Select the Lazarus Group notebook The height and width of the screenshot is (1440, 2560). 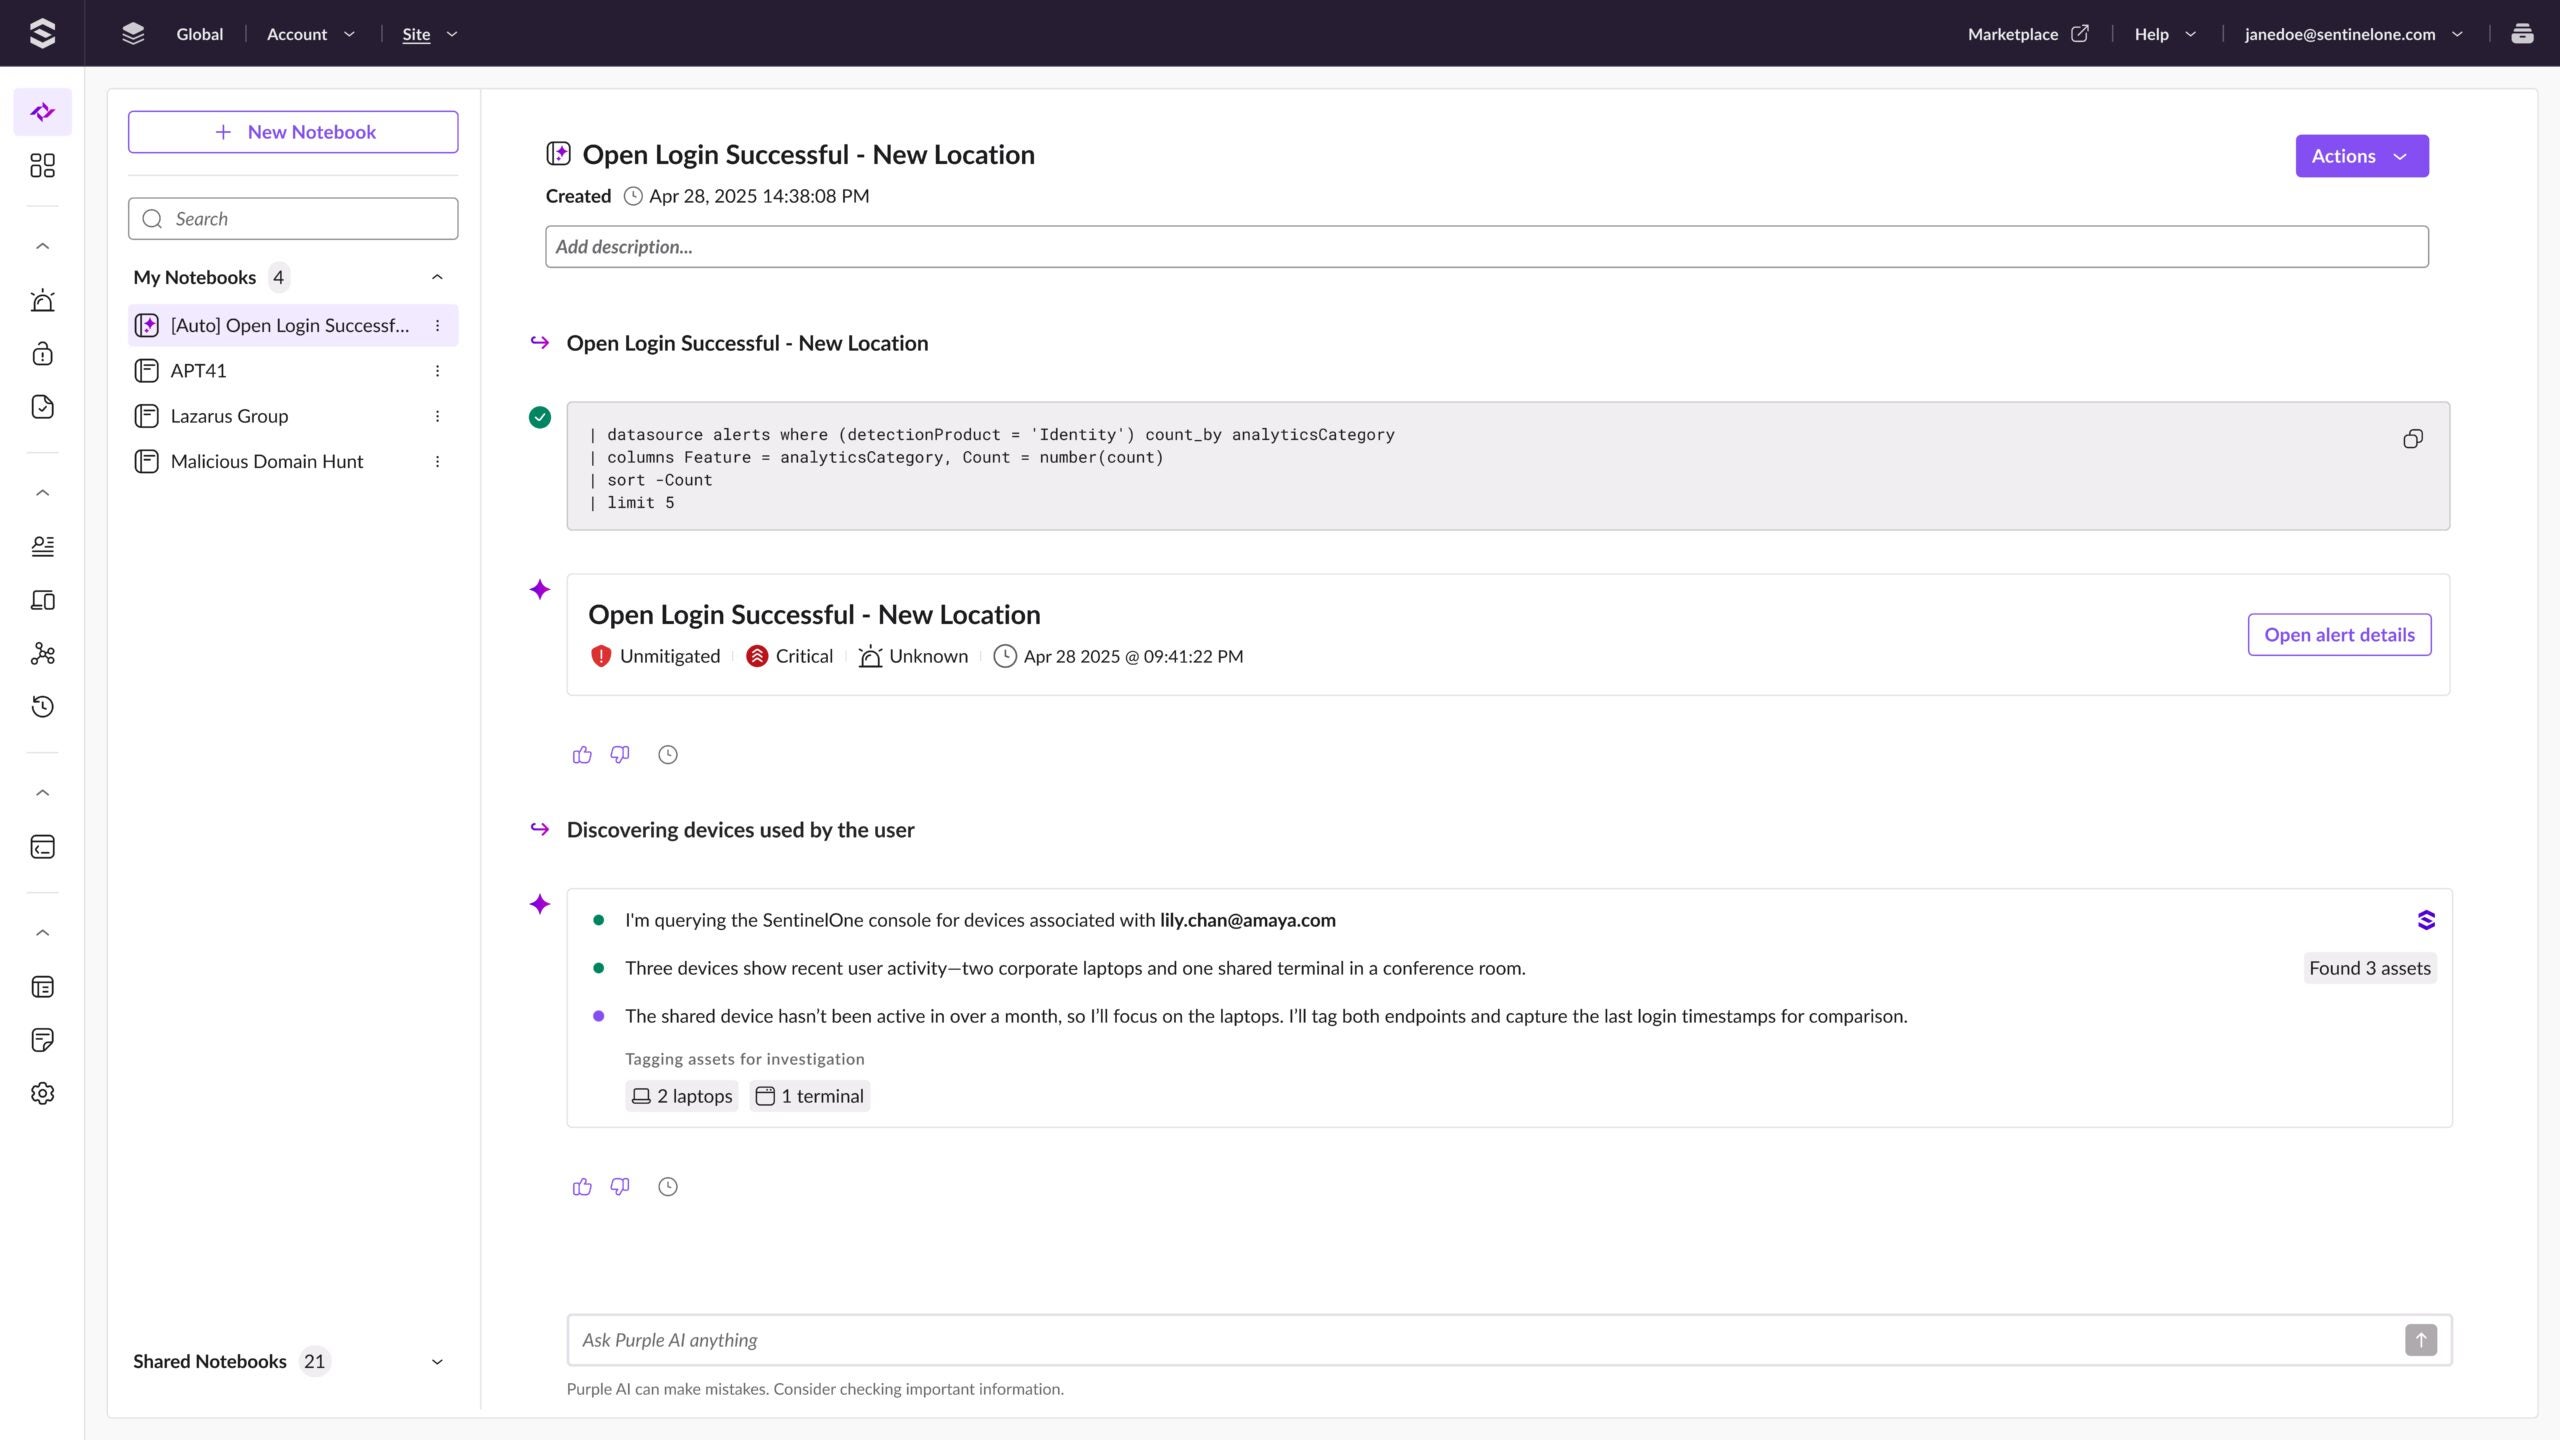tap(229, 416)
